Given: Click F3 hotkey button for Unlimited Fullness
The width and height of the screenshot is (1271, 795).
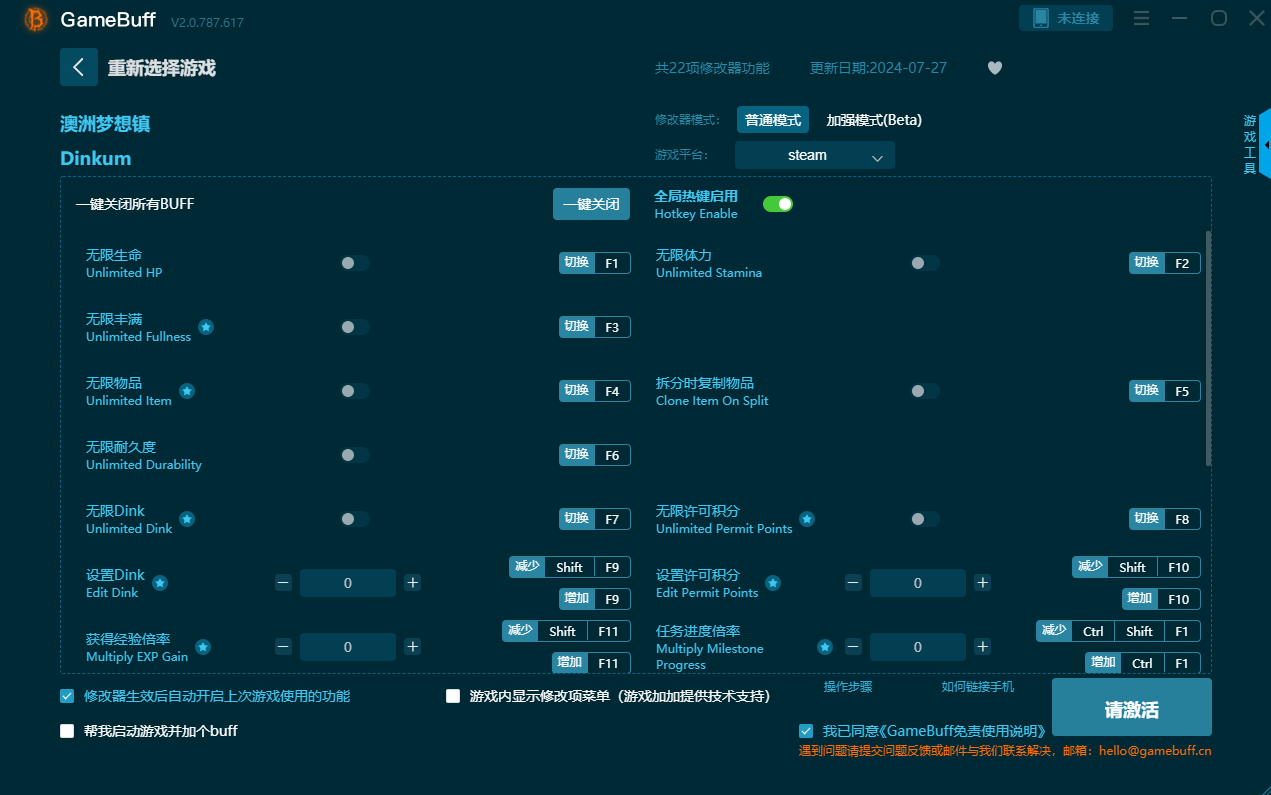Looking at the screenshot, I should click(x=594, y=327).
